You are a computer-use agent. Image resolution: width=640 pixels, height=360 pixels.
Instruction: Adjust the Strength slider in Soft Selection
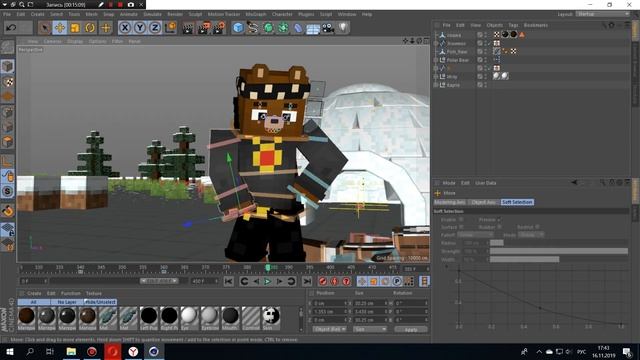coord(558,251)
